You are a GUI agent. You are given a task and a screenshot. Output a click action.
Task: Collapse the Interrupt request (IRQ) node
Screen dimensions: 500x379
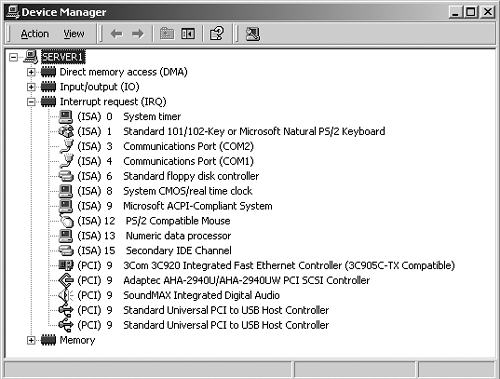(31, 102)
